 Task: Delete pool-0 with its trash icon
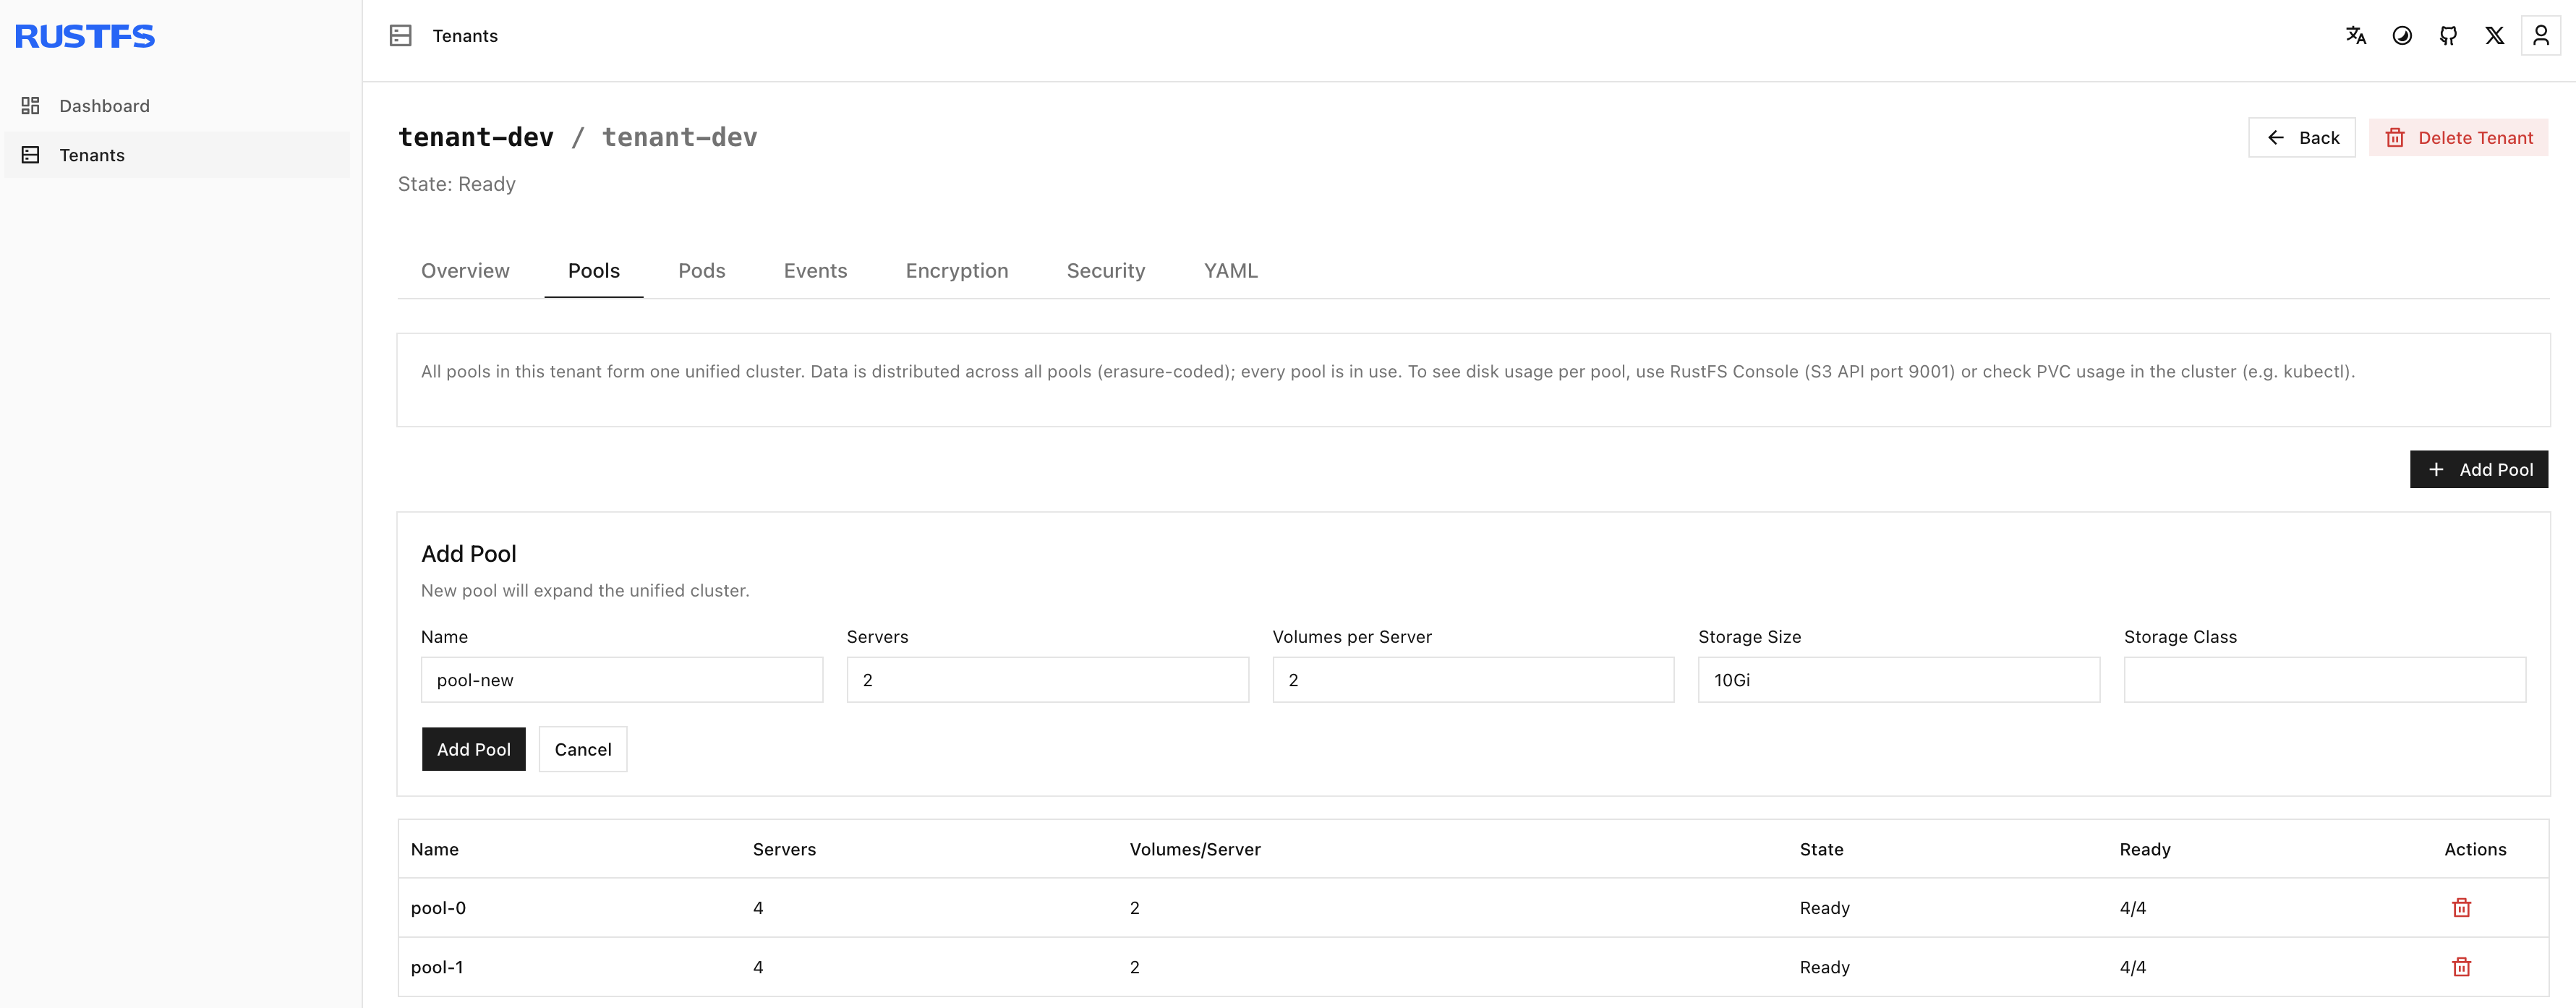click(2461, 908)
